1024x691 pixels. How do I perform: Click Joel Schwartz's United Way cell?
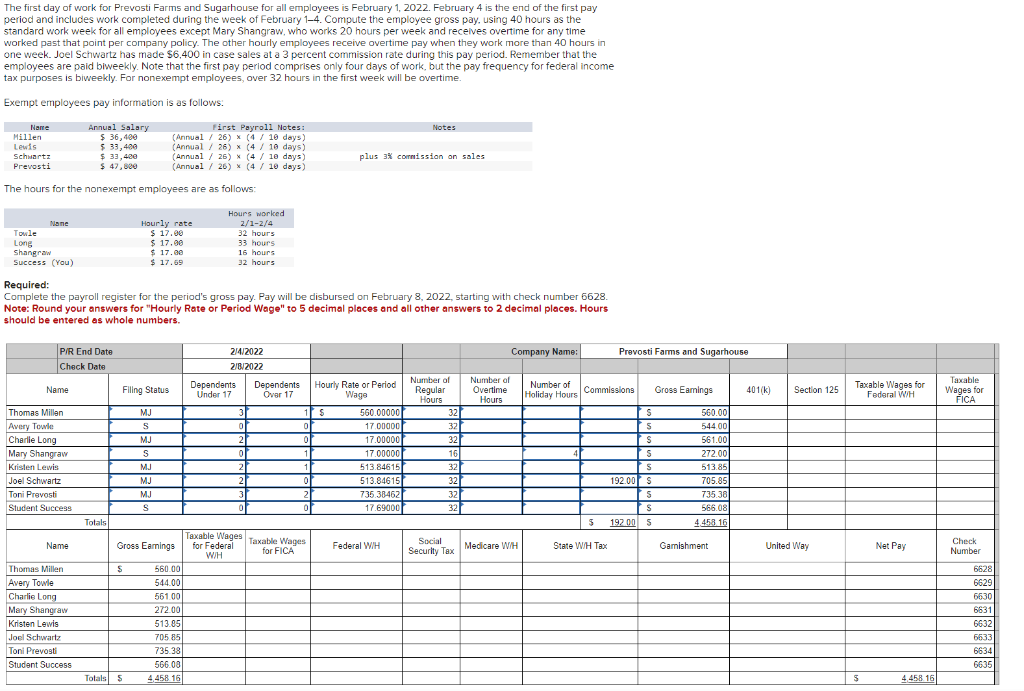tap(787, 637)
